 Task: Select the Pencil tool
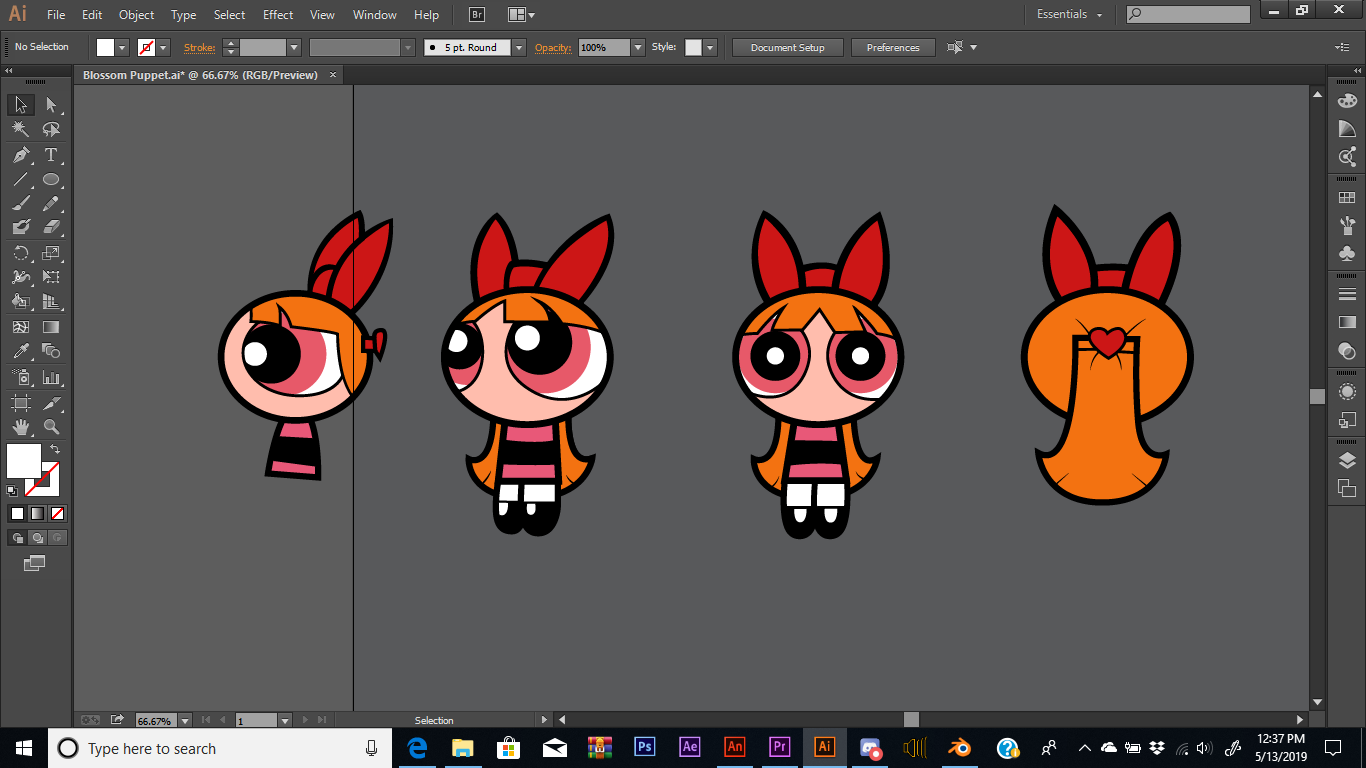[x=51, y=203]
